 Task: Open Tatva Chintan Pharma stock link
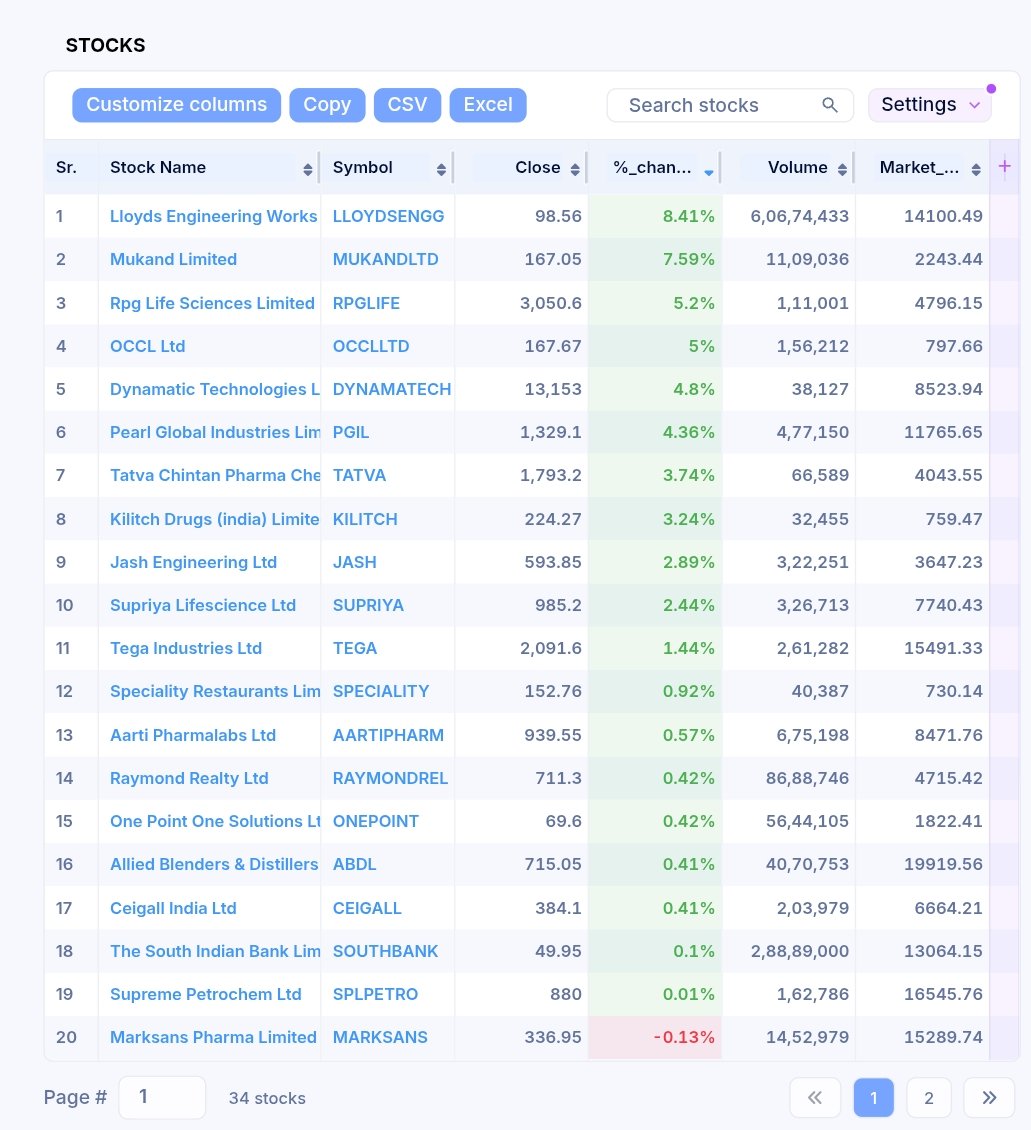(x=215, y=476)
